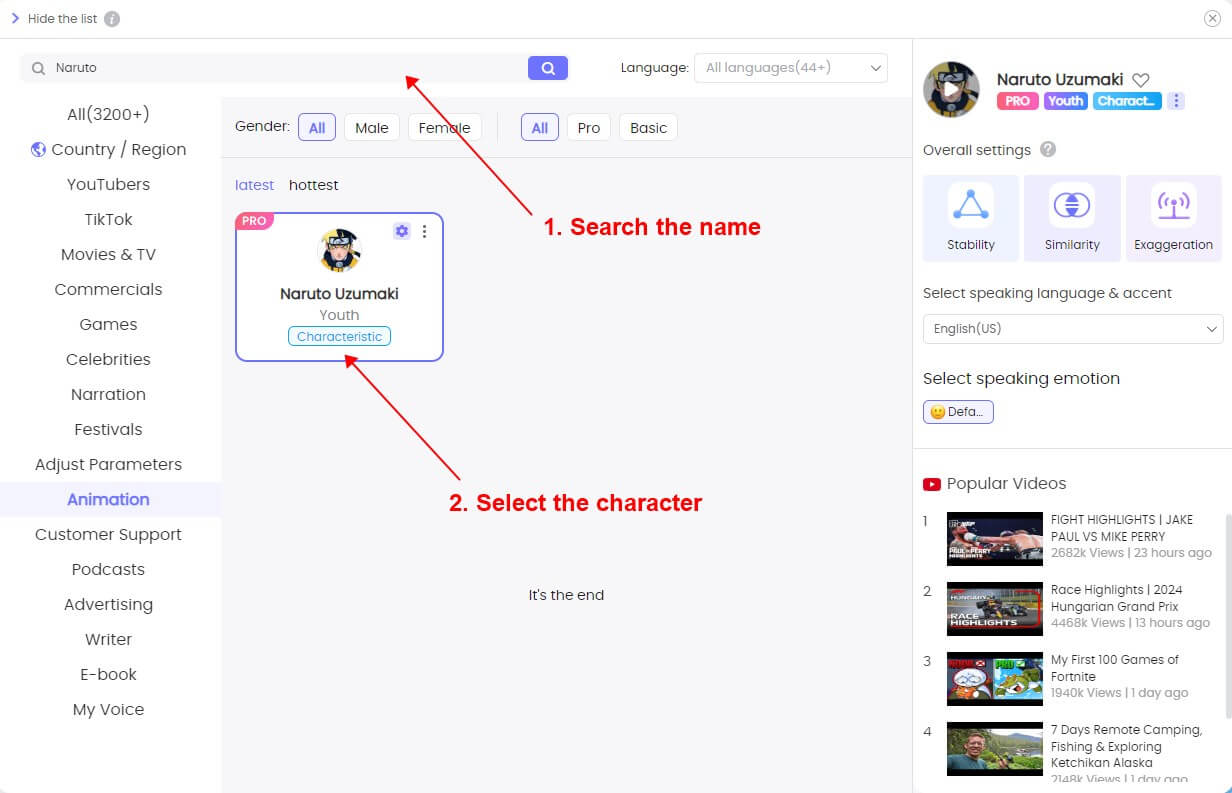Click the Popular Videos scrollbar
The width and height of the screenshot is (1232, 793).
pos(1227,615)
